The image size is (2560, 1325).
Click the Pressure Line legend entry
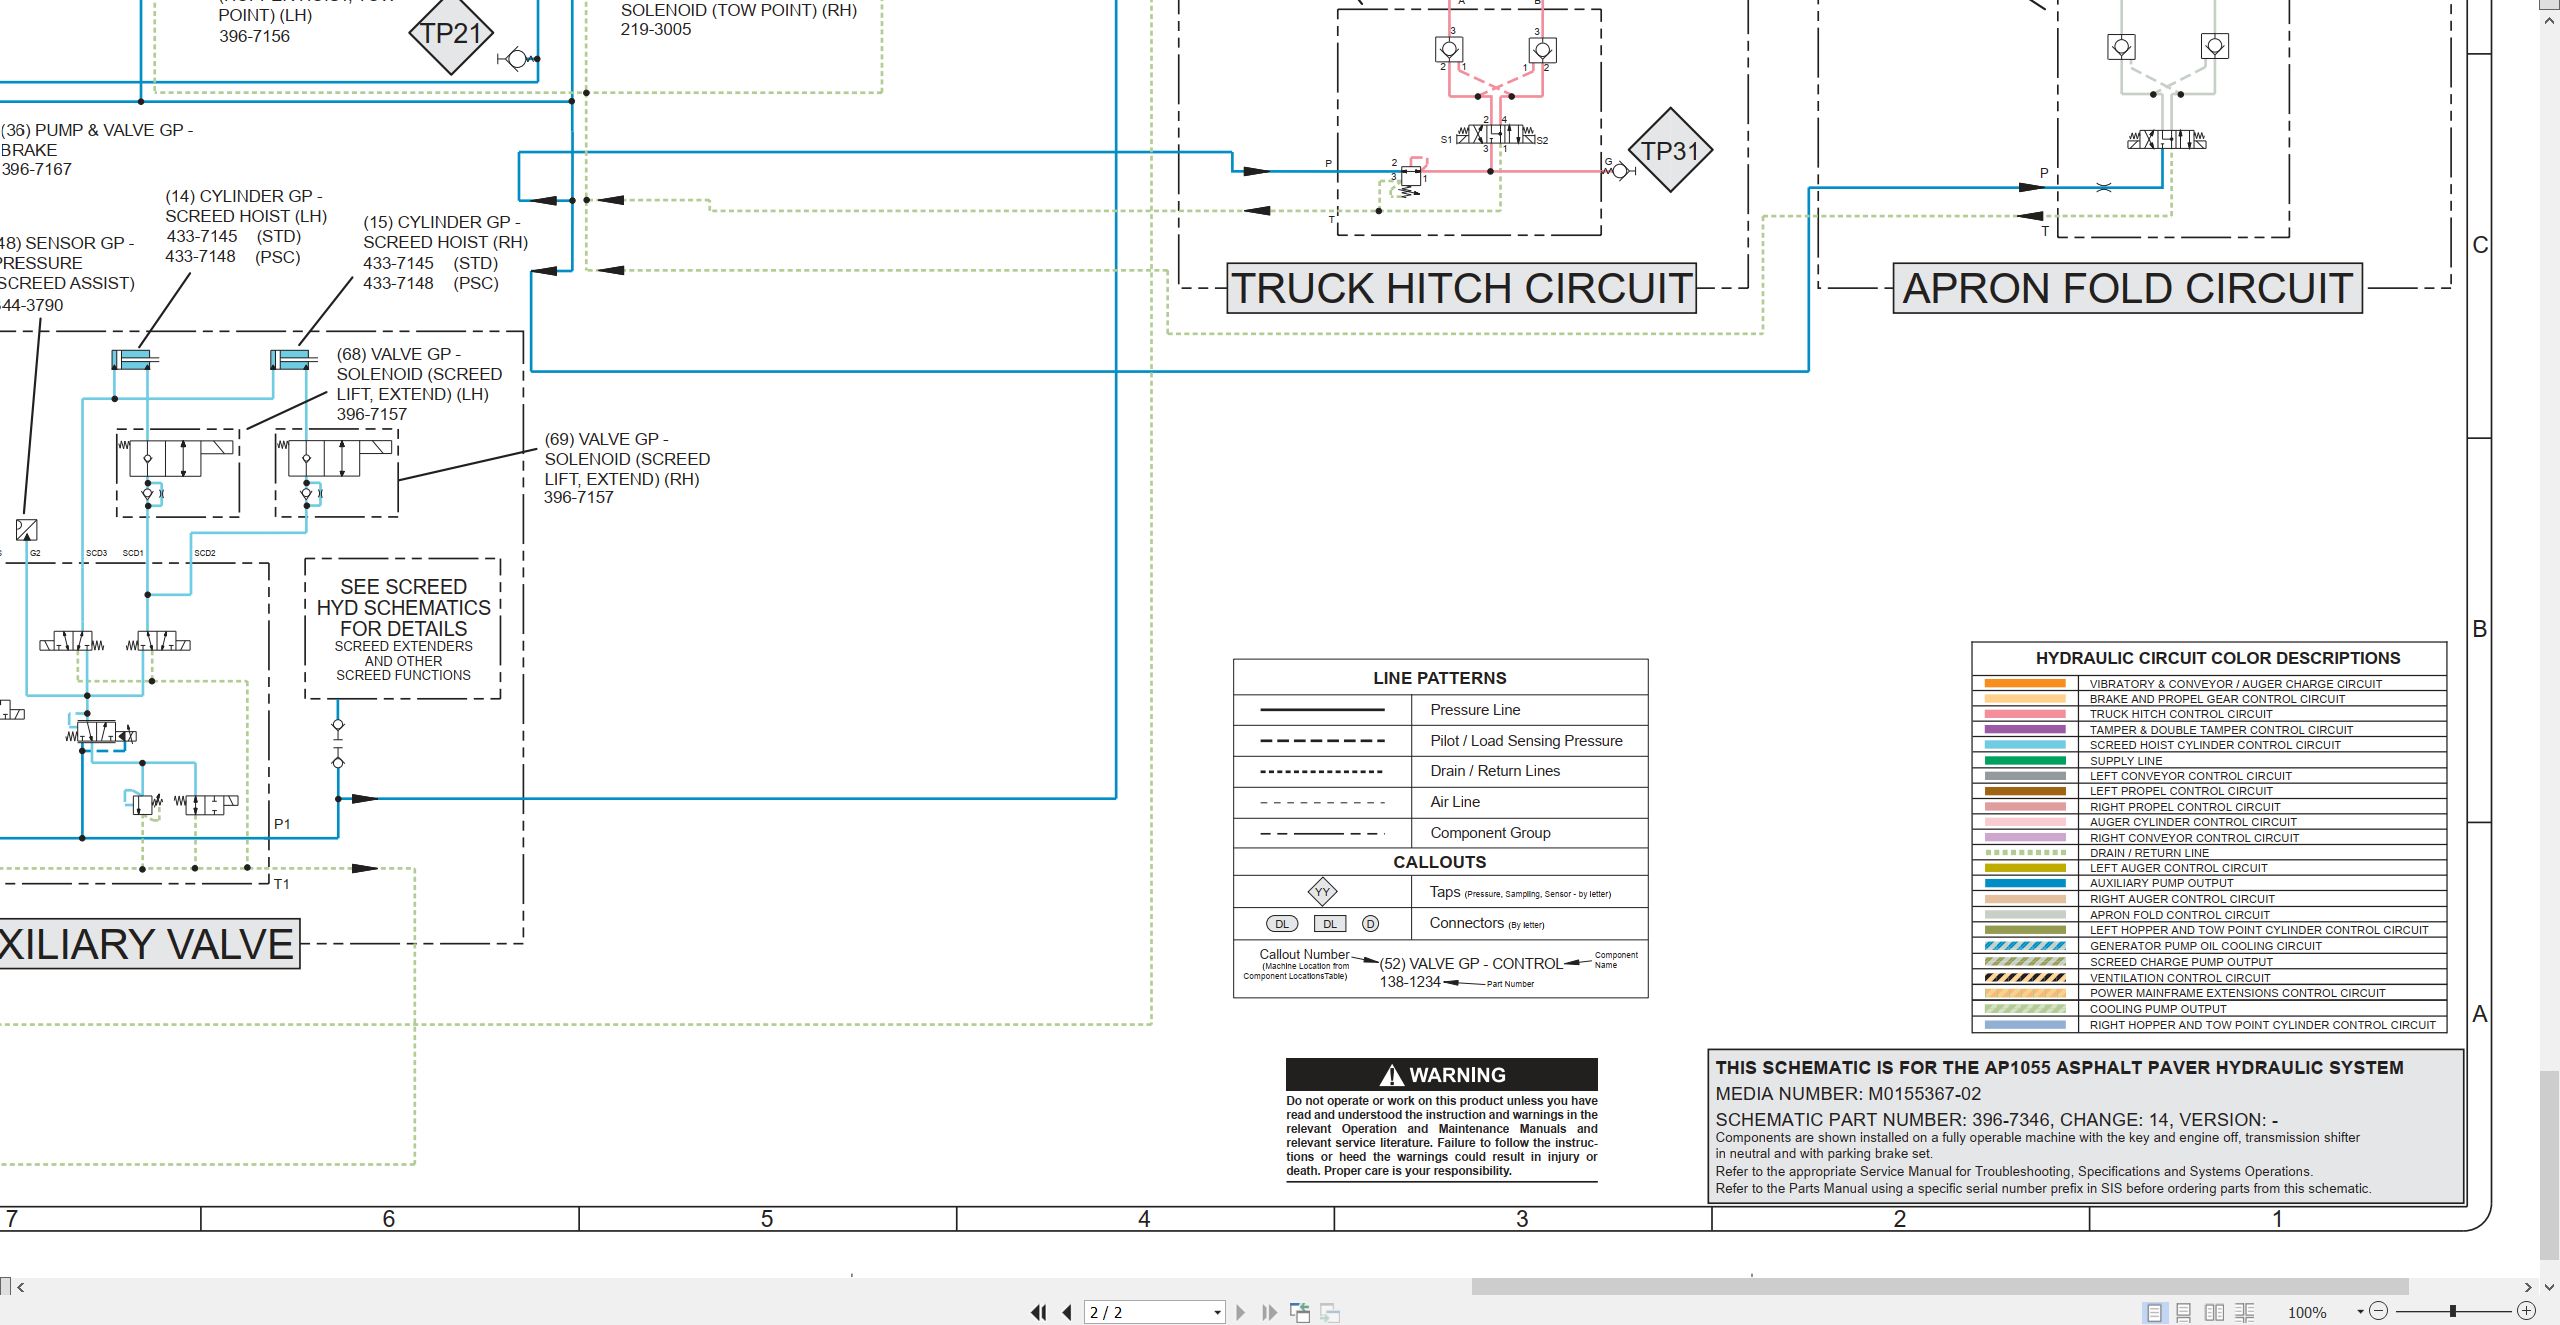tap(1475, 710)
